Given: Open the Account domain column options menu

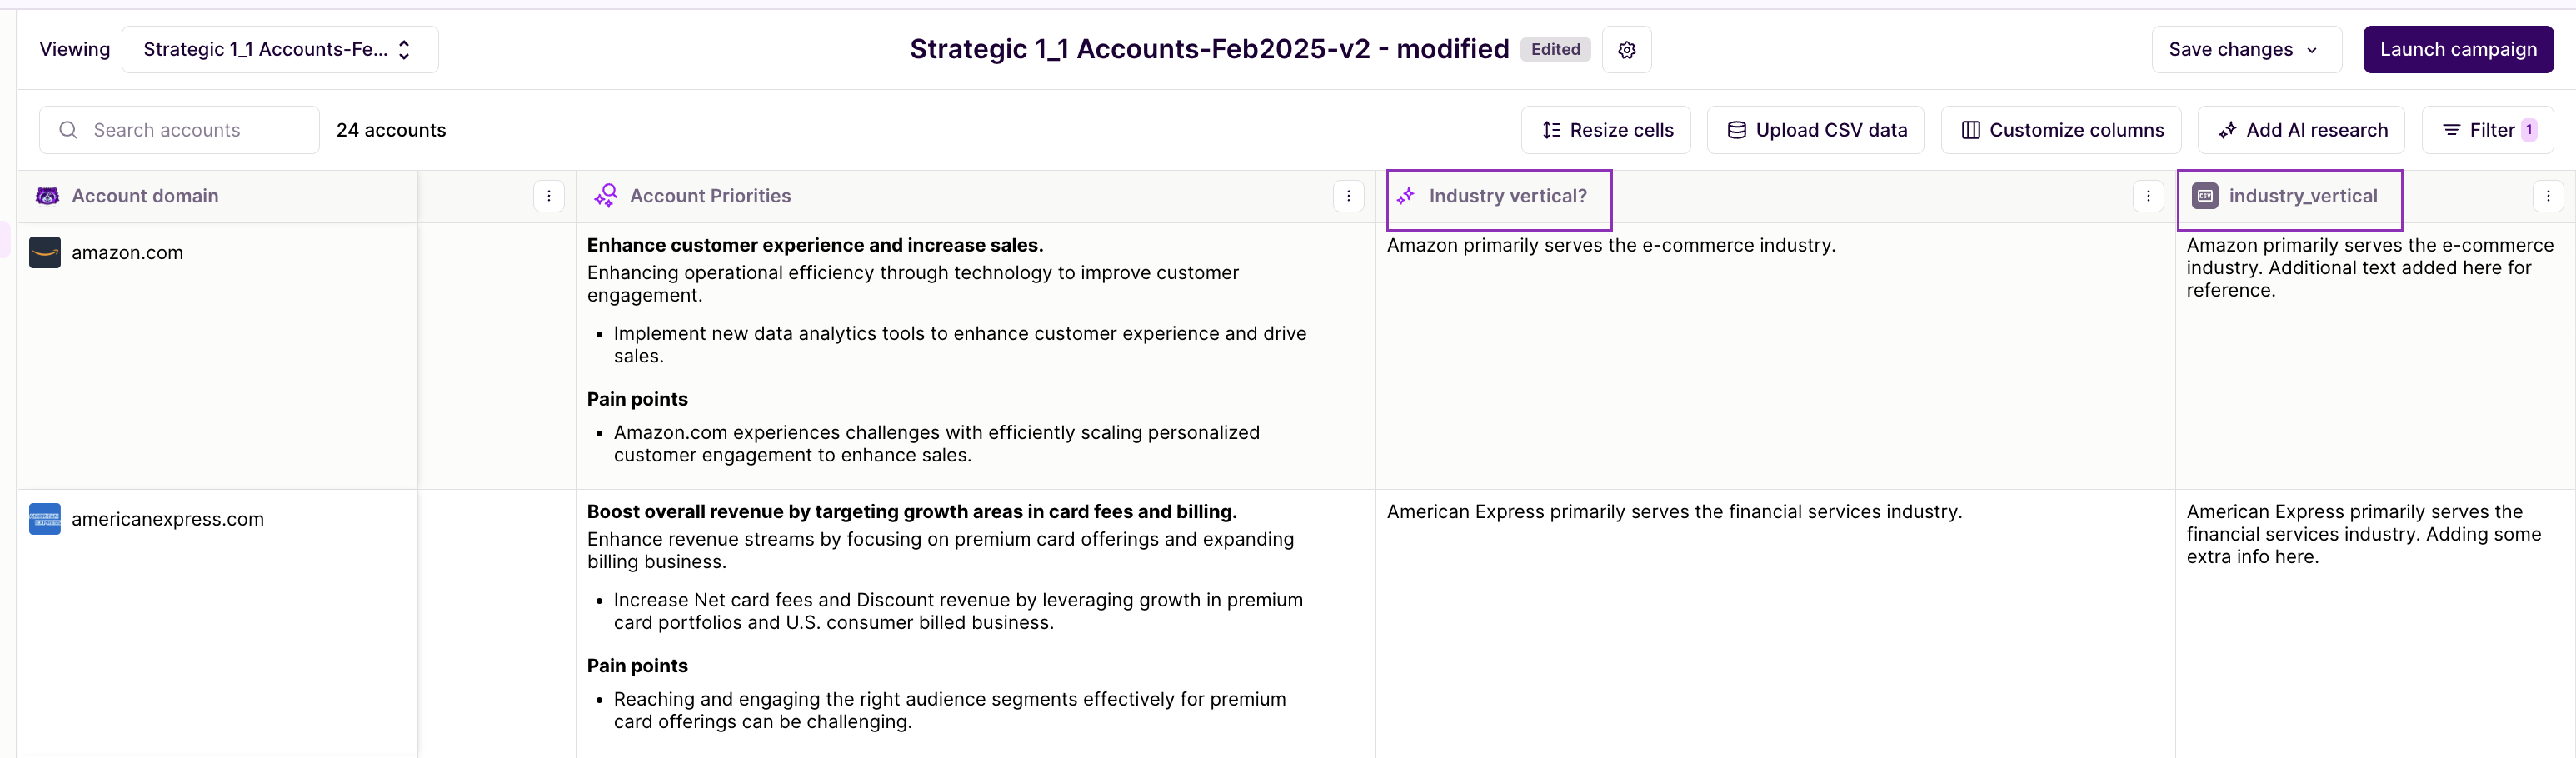Looking at the screenshot, I should (x=548, y=196).
